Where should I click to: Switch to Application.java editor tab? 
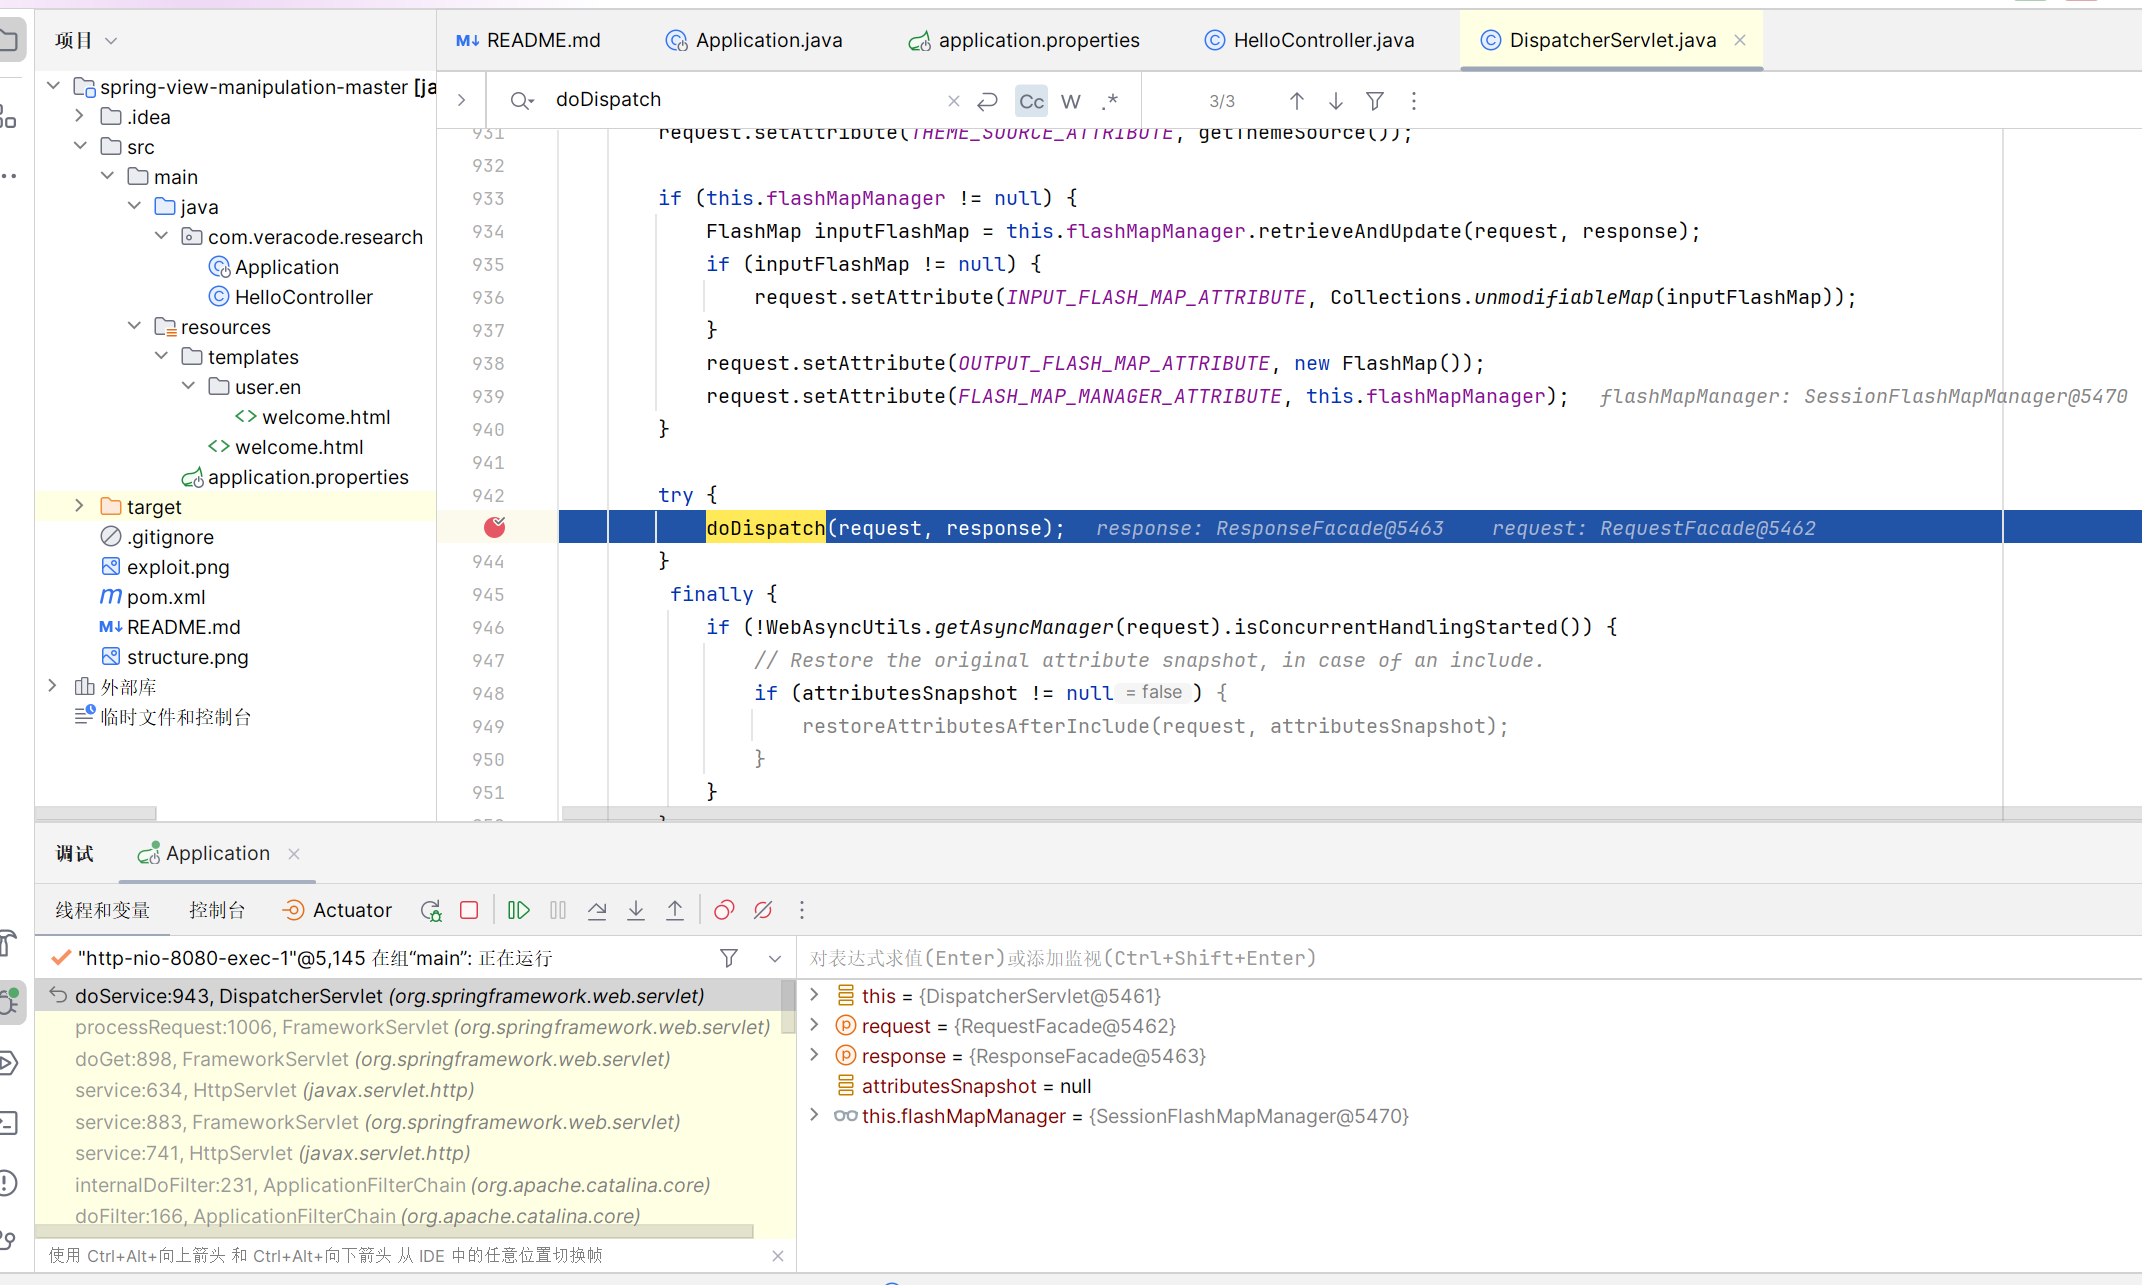pyautogui.click(x=754, y=40)
